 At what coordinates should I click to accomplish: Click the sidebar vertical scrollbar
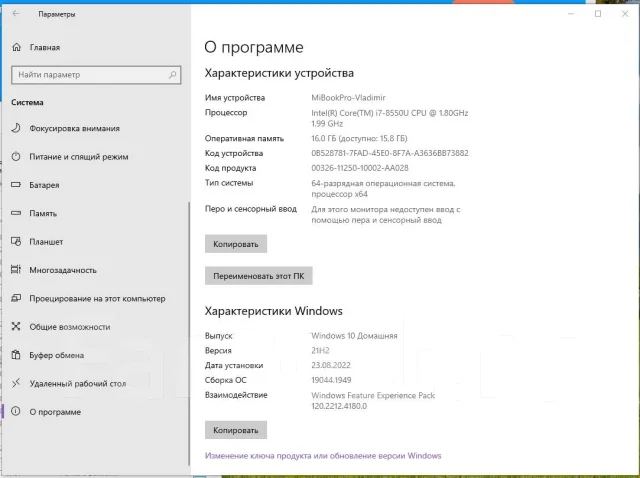click(x=189, y=333)
